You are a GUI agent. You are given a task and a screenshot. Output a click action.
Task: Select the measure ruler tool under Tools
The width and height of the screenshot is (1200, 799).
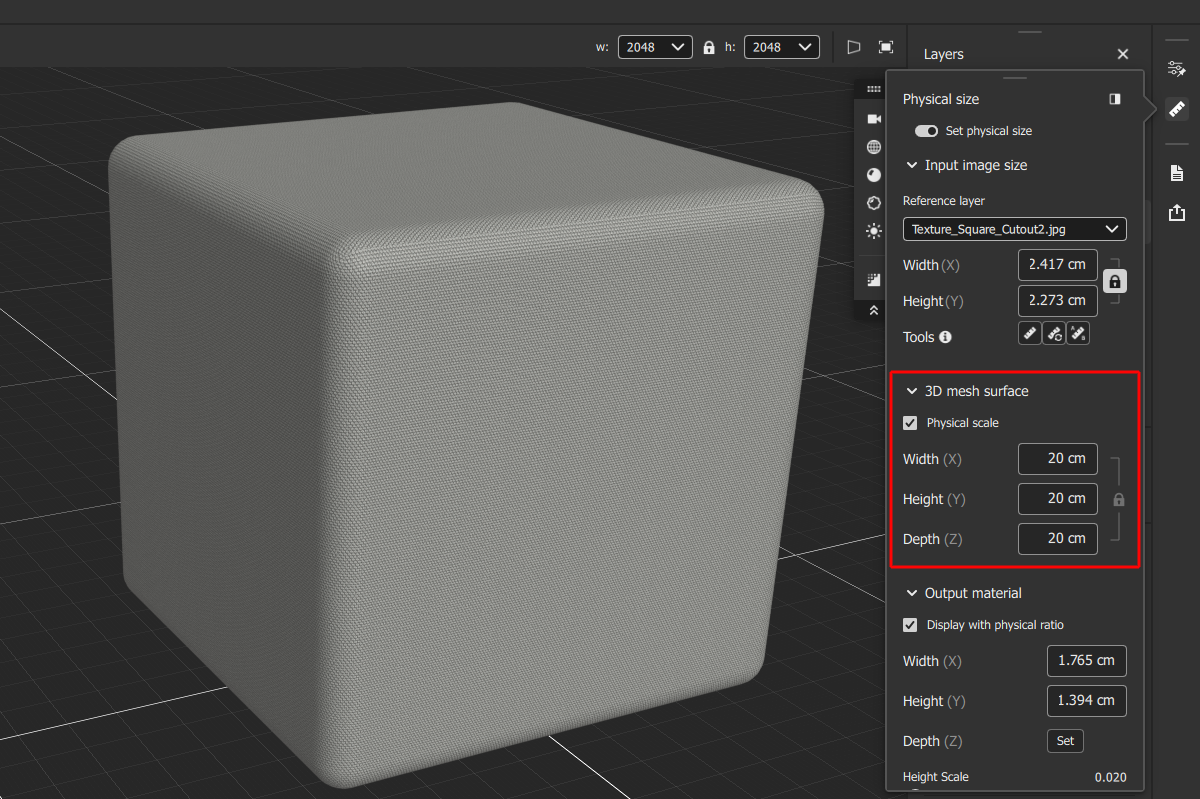pyautogui.click(x=1030, y=334)
